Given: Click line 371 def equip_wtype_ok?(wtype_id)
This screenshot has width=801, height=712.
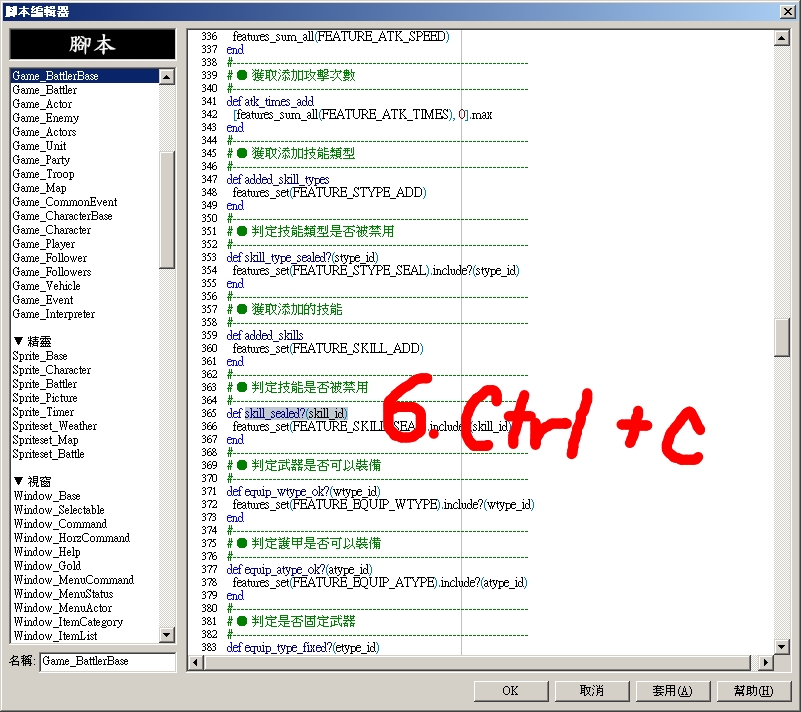Looking at the screenshot, I should (303, 491).
